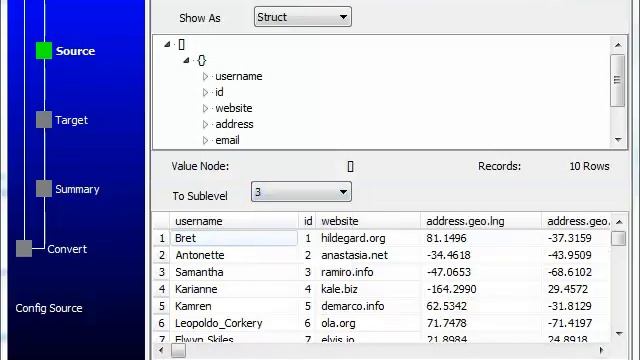This screenshot has width=640, height=360.
Task: Select the Bret username cell
Action: click(234, 238)
